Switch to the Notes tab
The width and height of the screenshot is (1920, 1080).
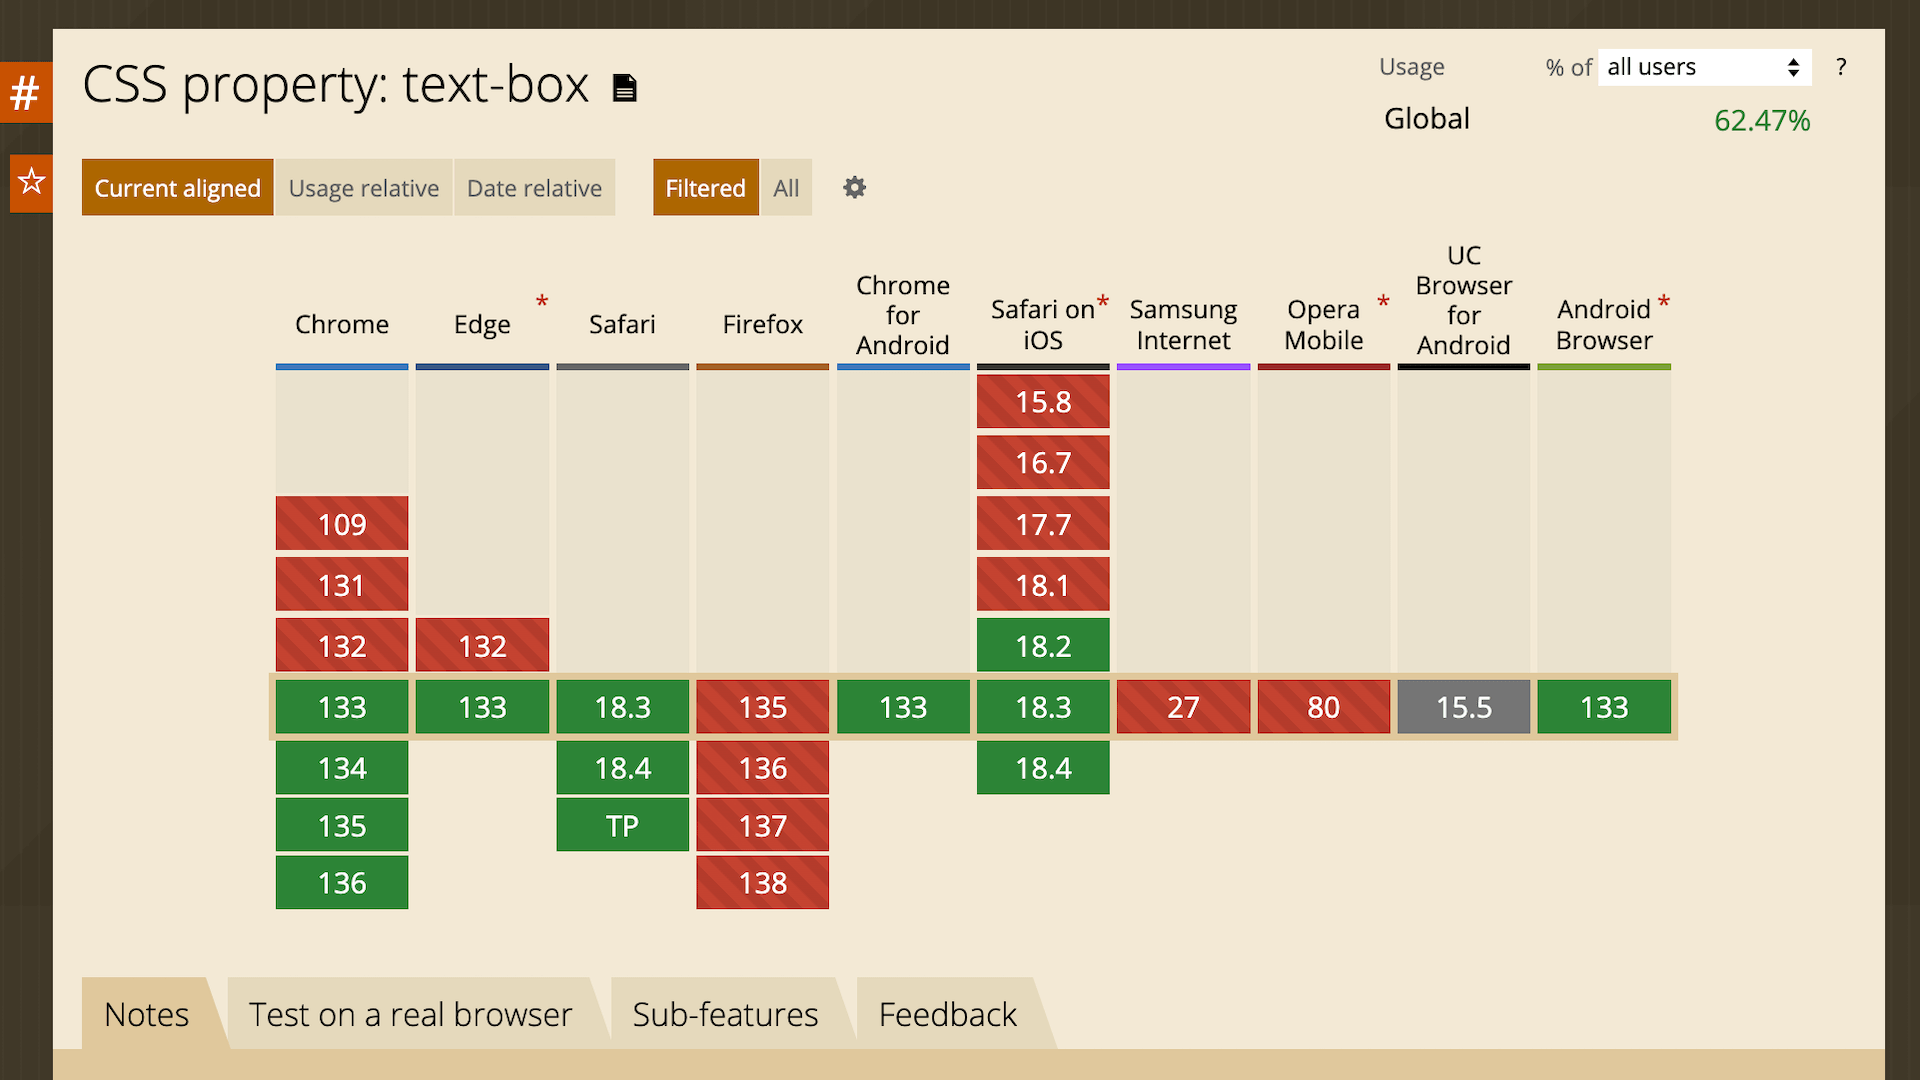[x=148, y=1014]
